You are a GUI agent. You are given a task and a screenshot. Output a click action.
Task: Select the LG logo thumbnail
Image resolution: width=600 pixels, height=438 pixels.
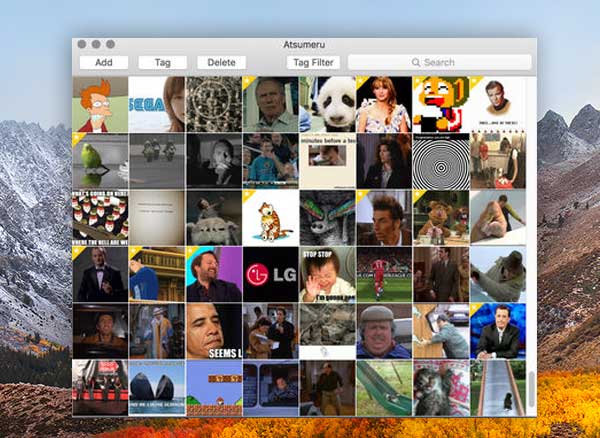coord(271,274)
